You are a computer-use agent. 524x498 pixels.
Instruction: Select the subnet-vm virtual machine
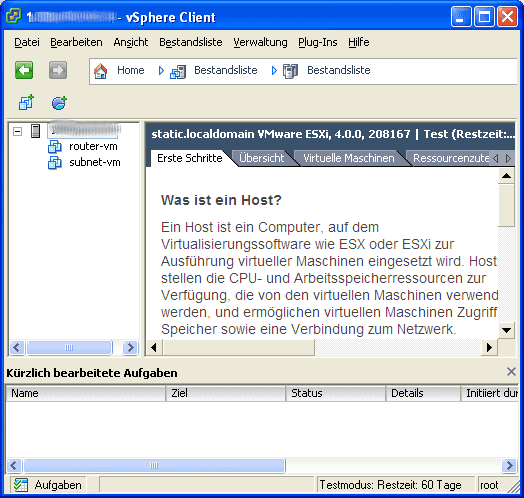pyautogui.click(x=95, y=162)
